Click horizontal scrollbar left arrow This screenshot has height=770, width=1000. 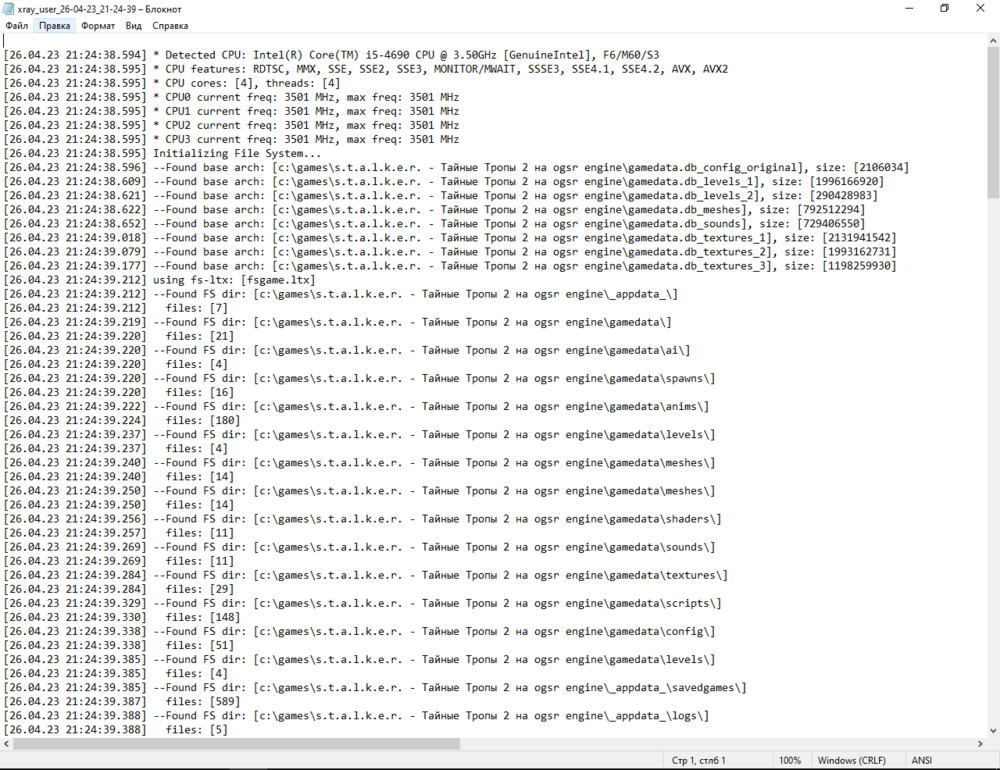(x=6, y=744)
